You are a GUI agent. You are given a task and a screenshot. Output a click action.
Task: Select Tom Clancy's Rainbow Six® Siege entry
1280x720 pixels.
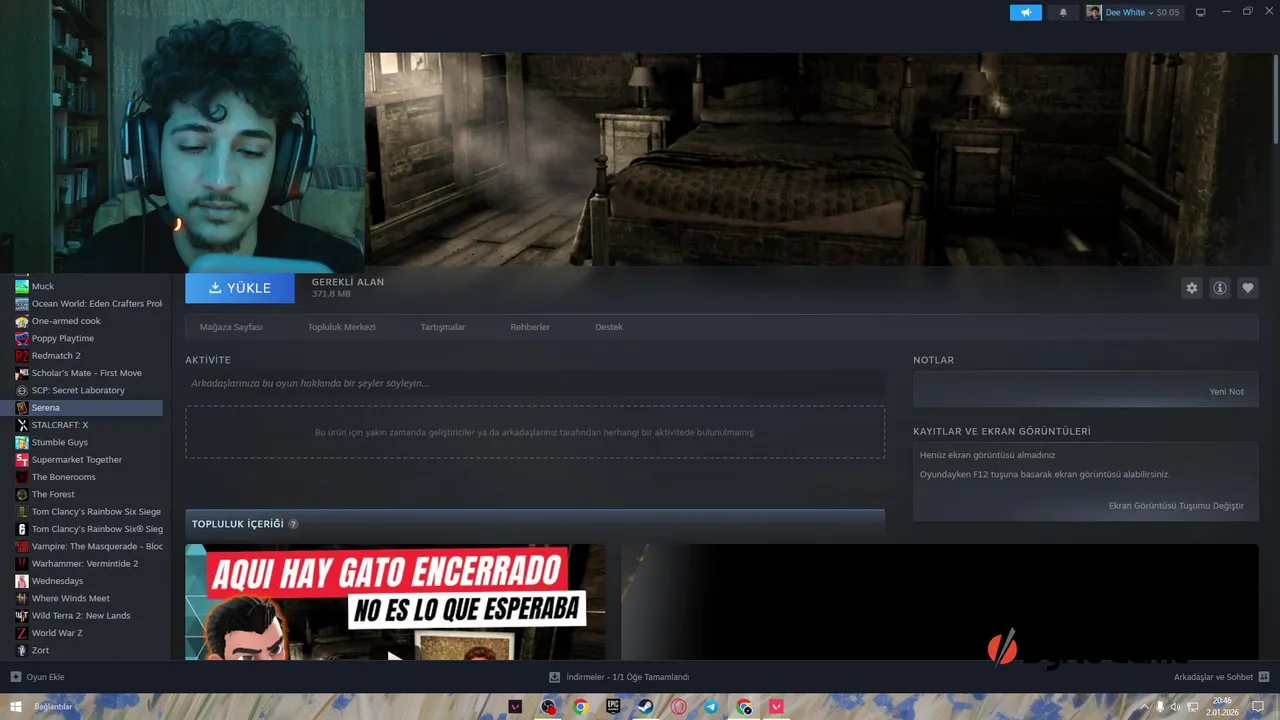point(88,529)
